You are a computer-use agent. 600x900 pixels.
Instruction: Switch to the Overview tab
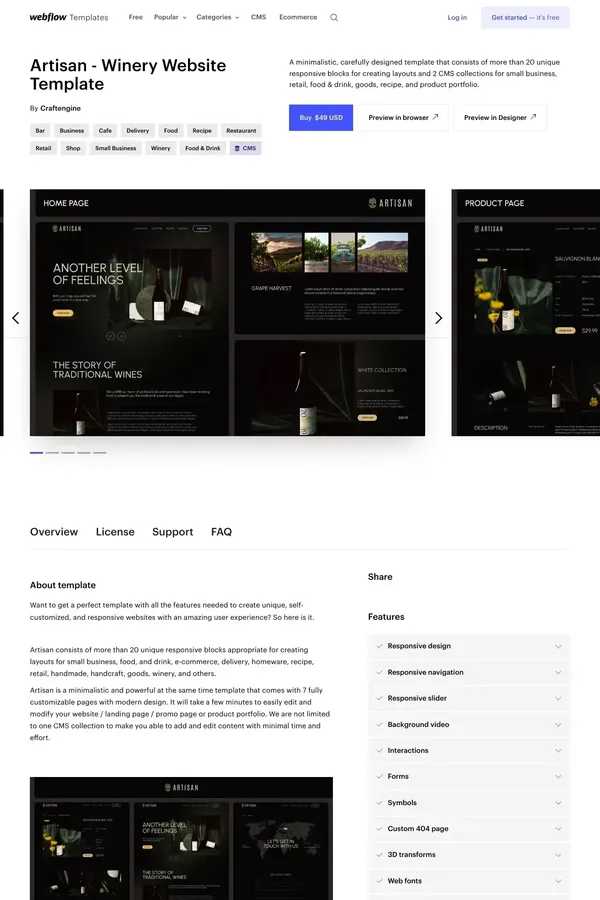tap(54, 532)
